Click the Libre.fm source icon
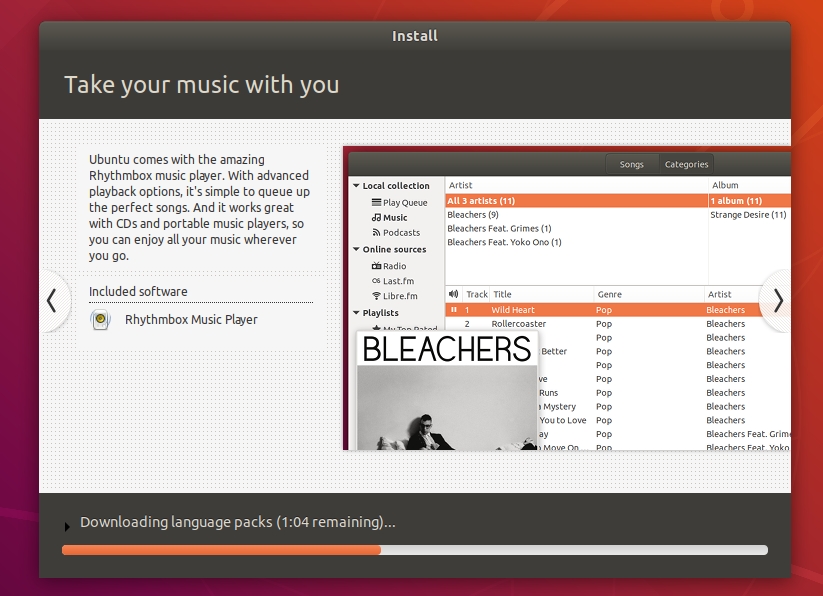This screenshot has height=596, width=823. point(376,296)
